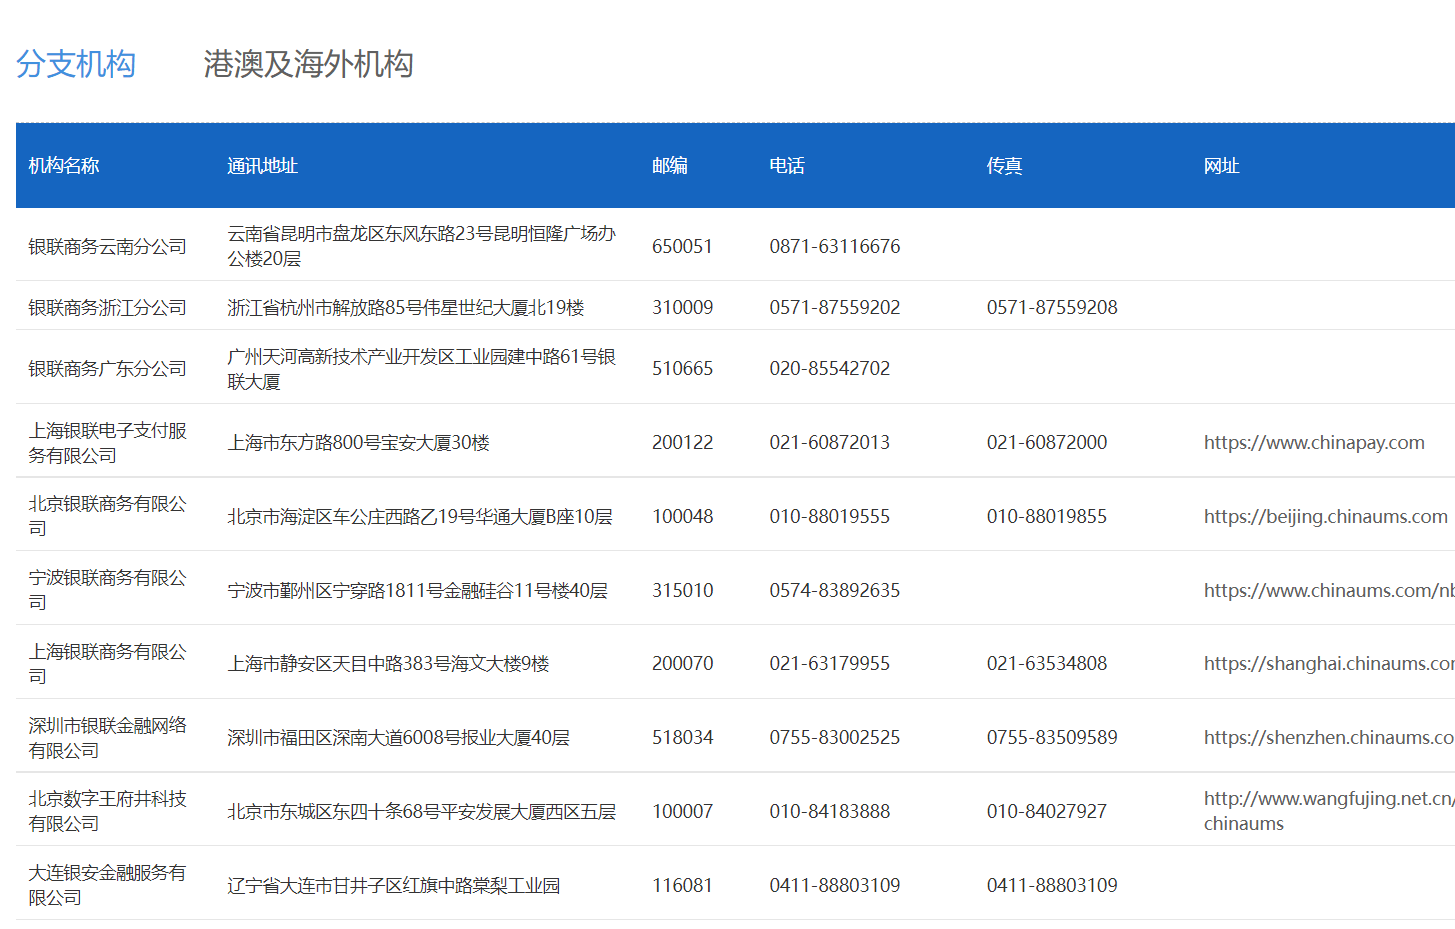The width and height of the screenshot is (1455, 929).
Task: Click postal code 650051
Action: pyautogui.click(x=682, y=246)
